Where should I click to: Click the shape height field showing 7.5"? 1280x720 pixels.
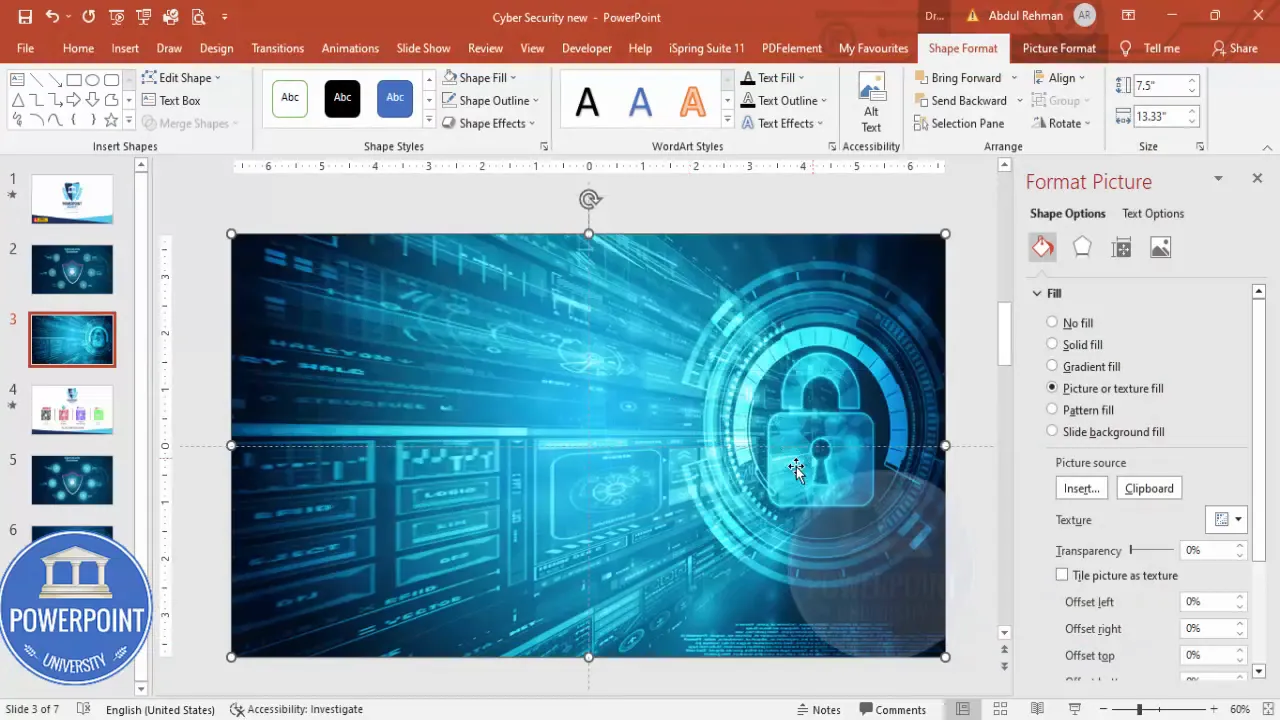[x=1160, y=86]
